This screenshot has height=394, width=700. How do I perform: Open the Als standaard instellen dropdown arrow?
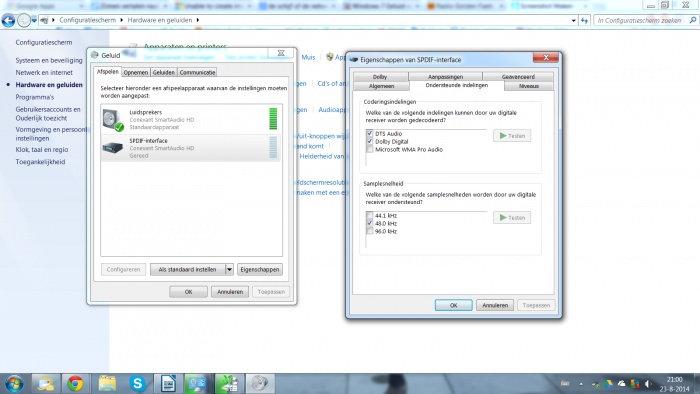[x=229, y=270]
